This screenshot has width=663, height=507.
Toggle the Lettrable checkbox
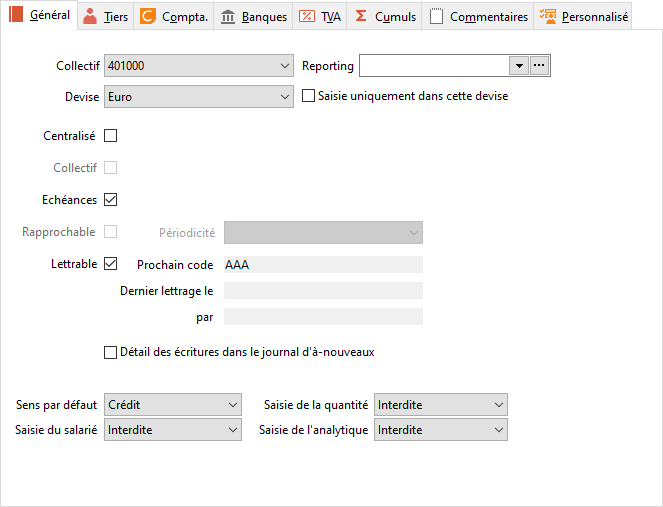[x=110, y=264]
